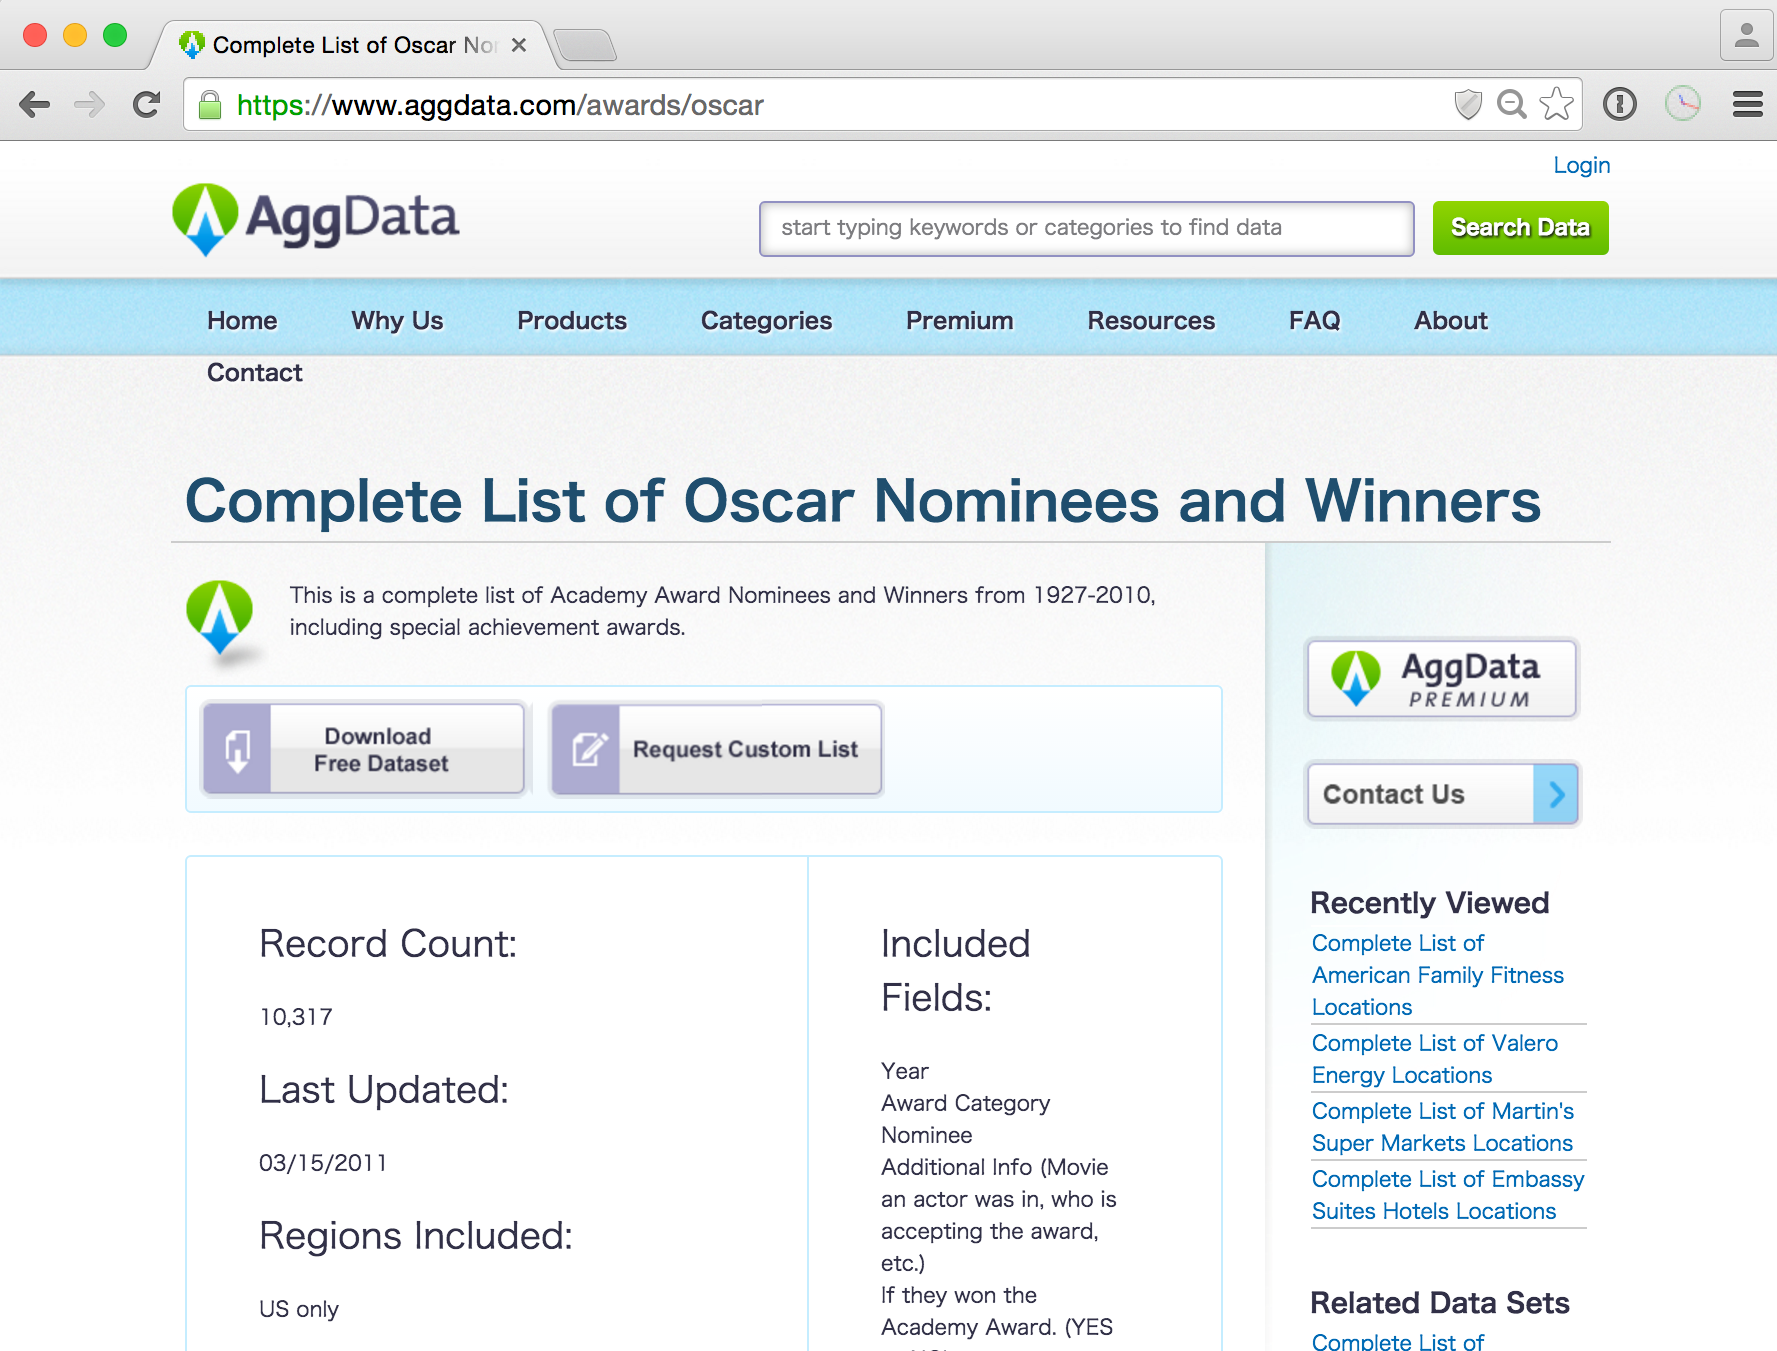This screenshot has height=1351, width=1777.
Task: Click the record count value 10,317
Action: [x=296, y=1017]
